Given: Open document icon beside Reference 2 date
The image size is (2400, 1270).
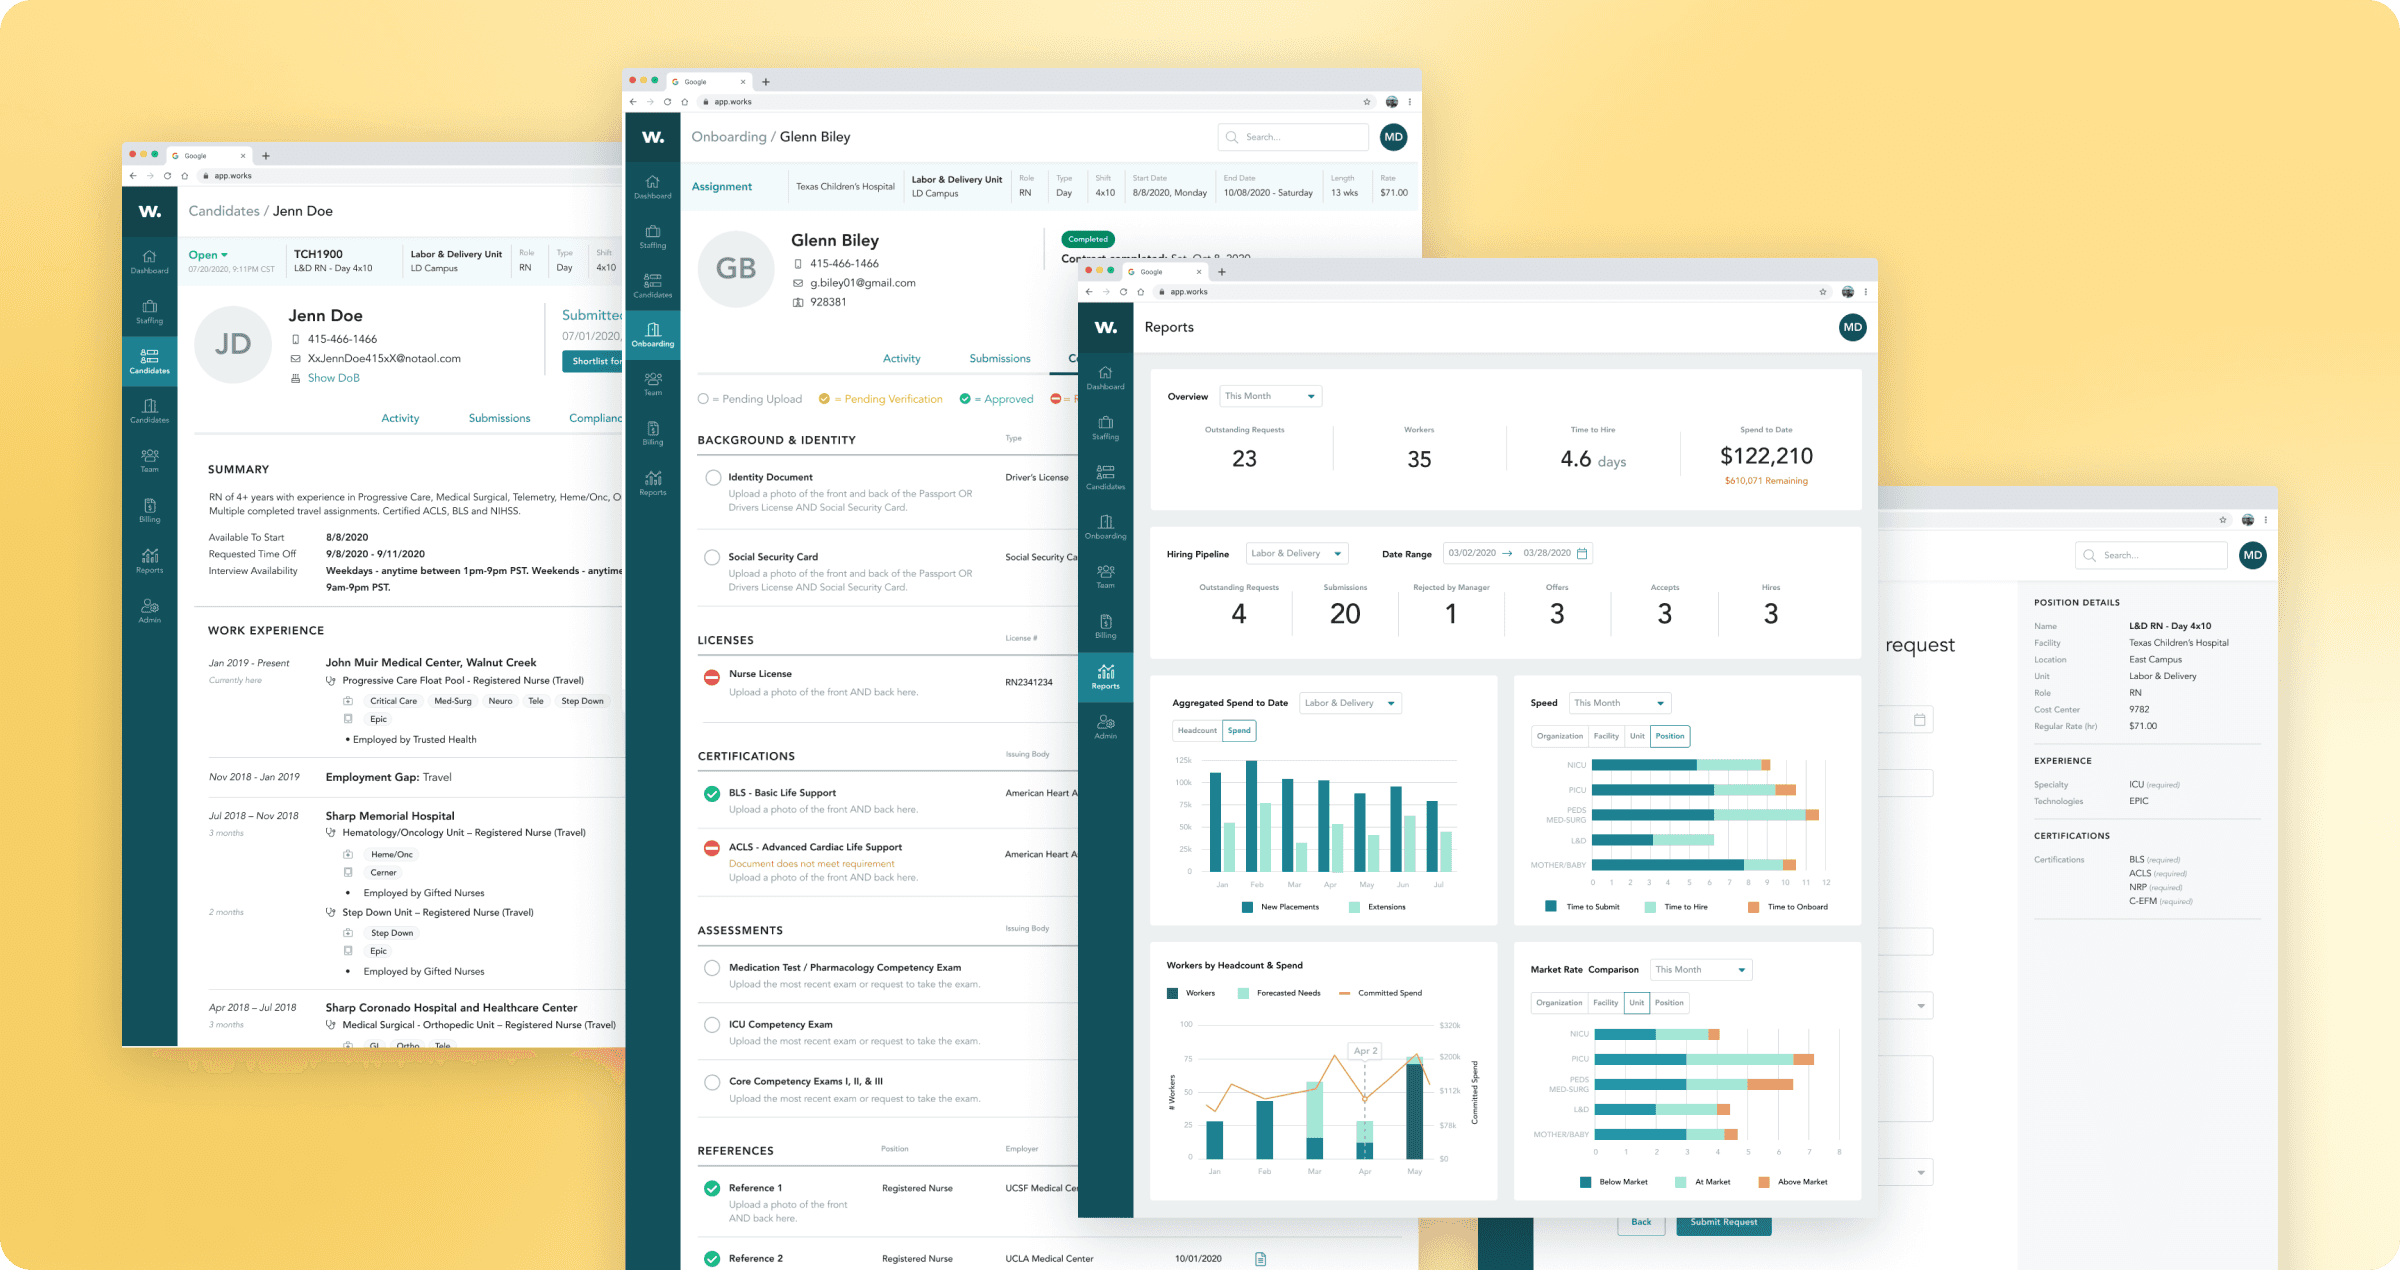Looking at the screenshot, I should 1260,1259.
